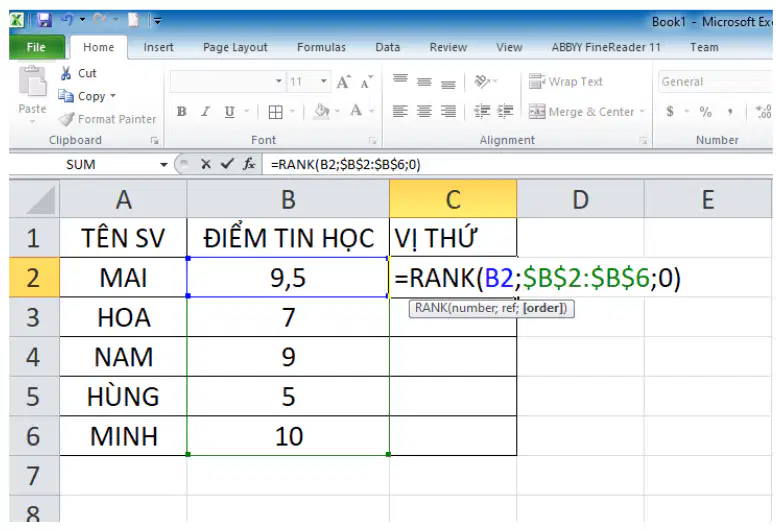Image resolution: width=776 pixels, height=530 pixels.
Task: Click the Enter checkmark in formula bar
Action: (227, 164)
